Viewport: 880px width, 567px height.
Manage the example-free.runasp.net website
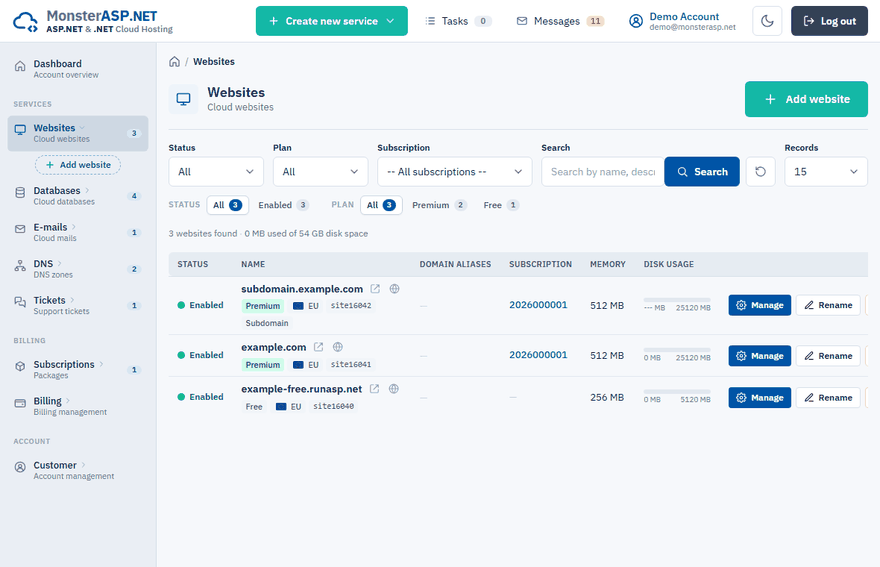coord(759,397)
